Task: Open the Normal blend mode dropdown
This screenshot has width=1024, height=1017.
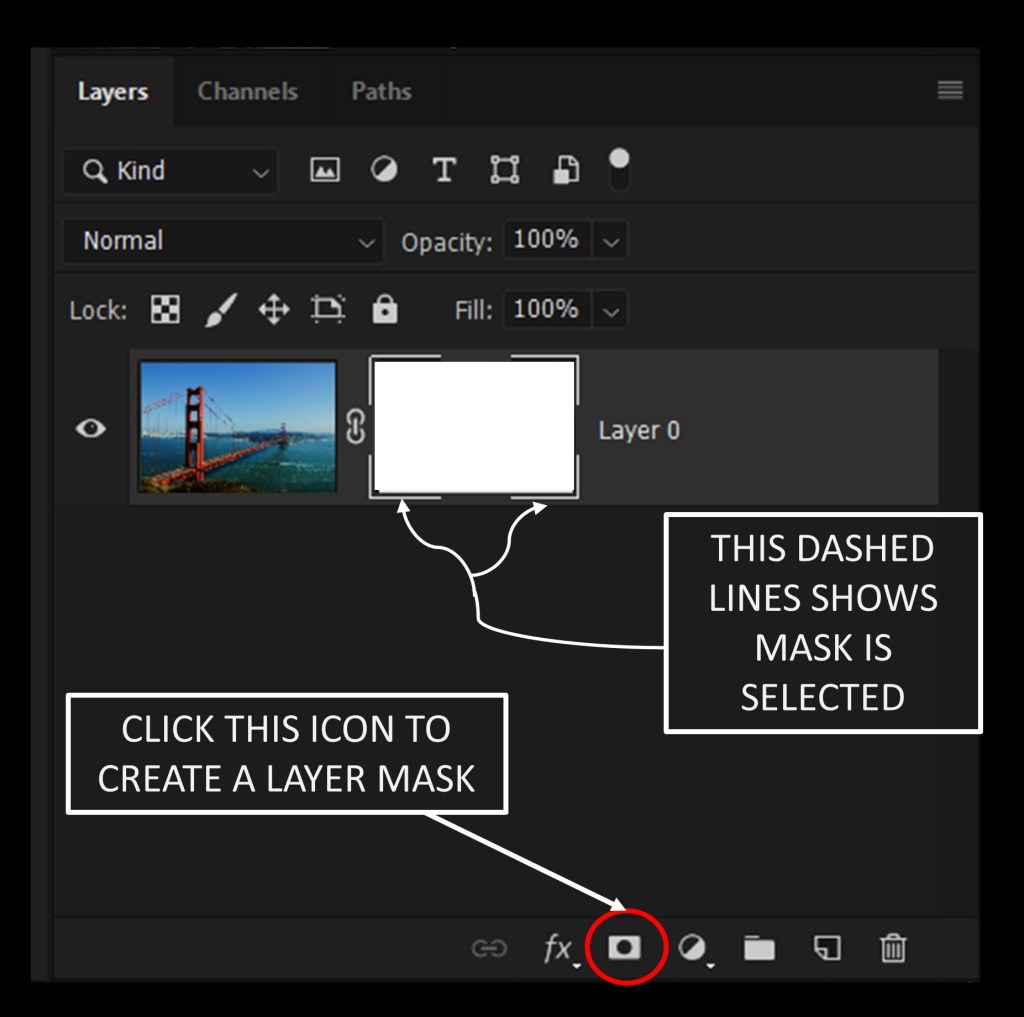Action: (x=223, y=241)
